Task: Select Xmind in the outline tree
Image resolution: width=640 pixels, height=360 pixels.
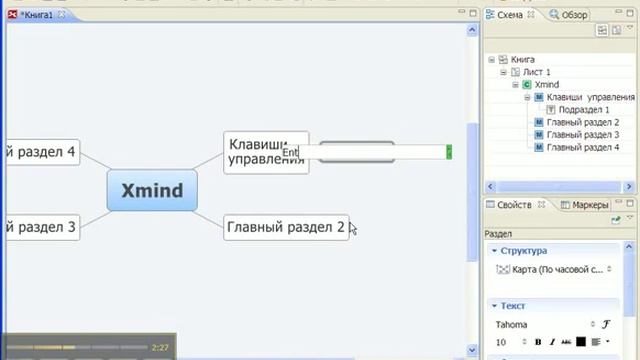Action: (547, 84)
